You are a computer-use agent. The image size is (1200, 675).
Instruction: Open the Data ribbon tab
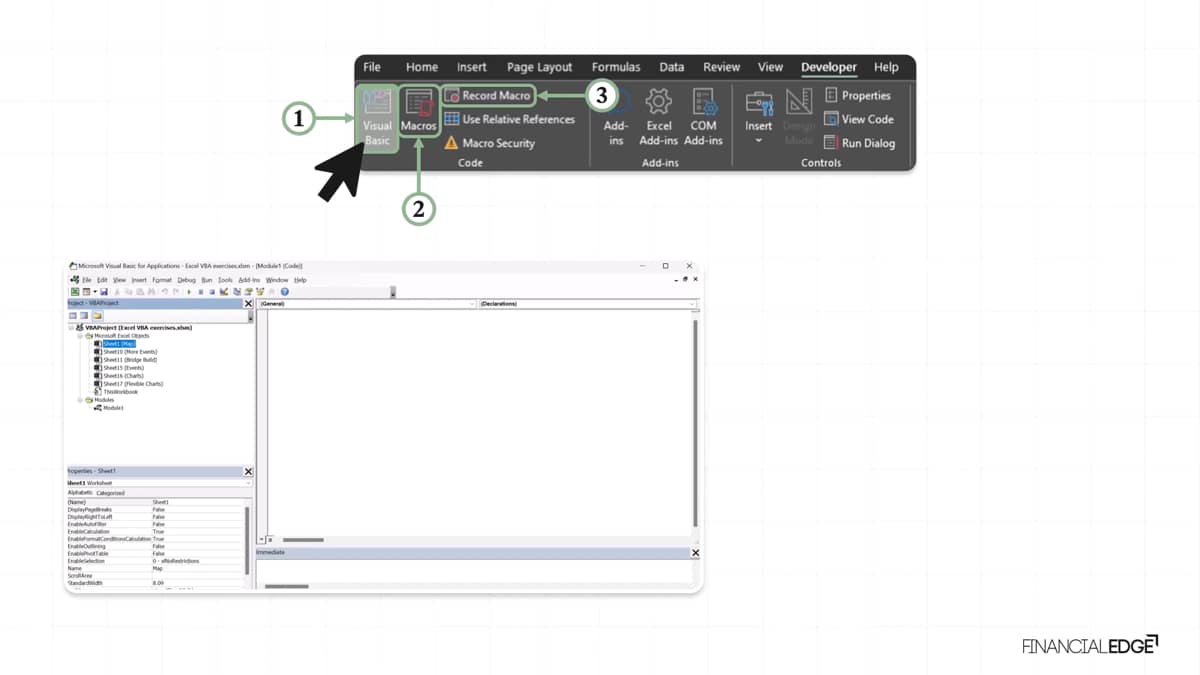[671, 67]
